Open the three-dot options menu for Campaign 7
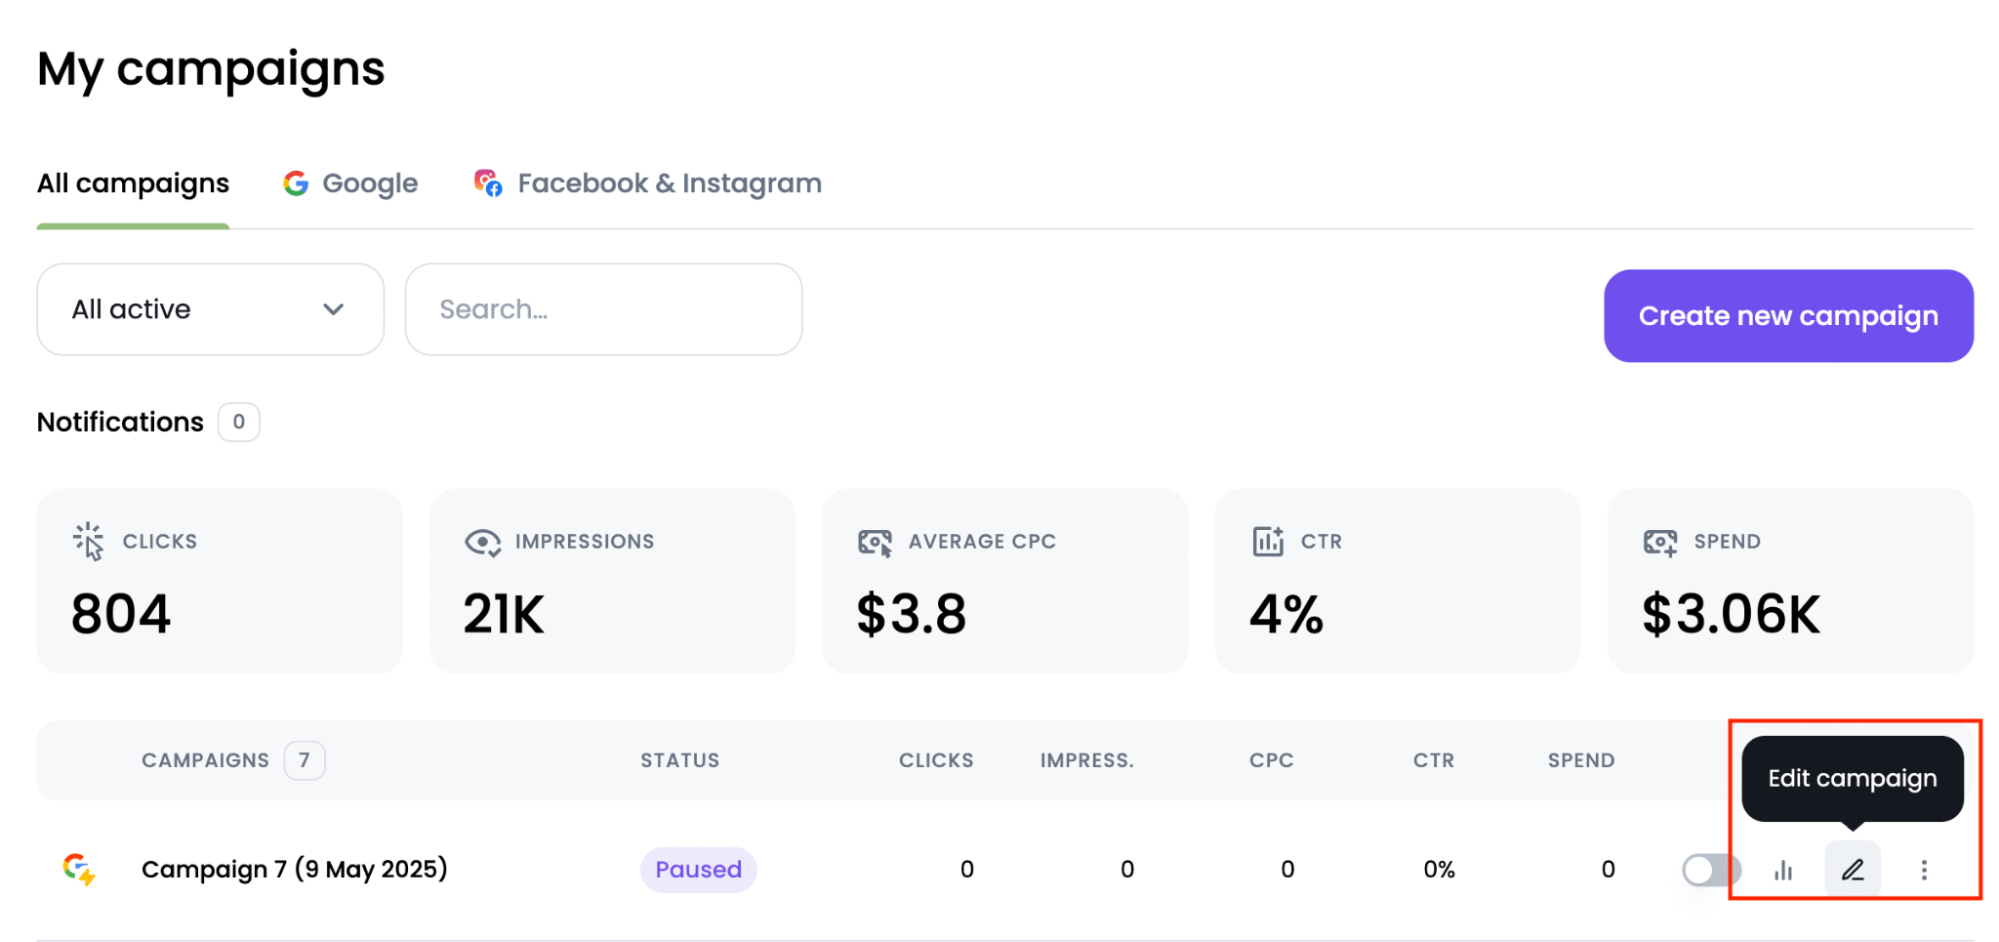This screenshot has height=942, width=1999. pyautogui.click(x=1923, y=869)
